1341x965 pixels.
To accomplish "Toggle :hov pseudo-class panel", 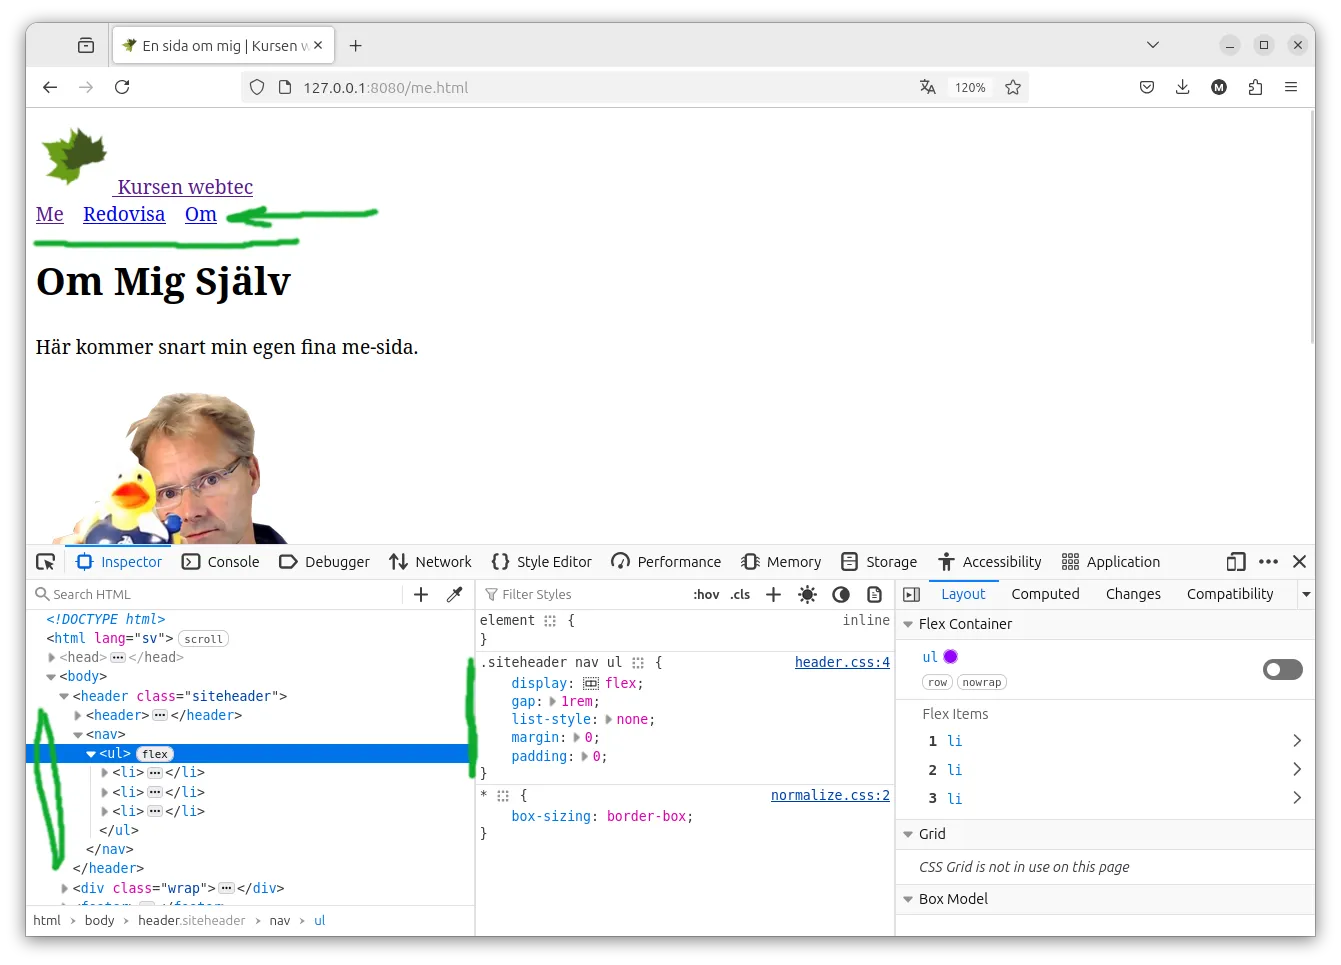I will [706, 594].
